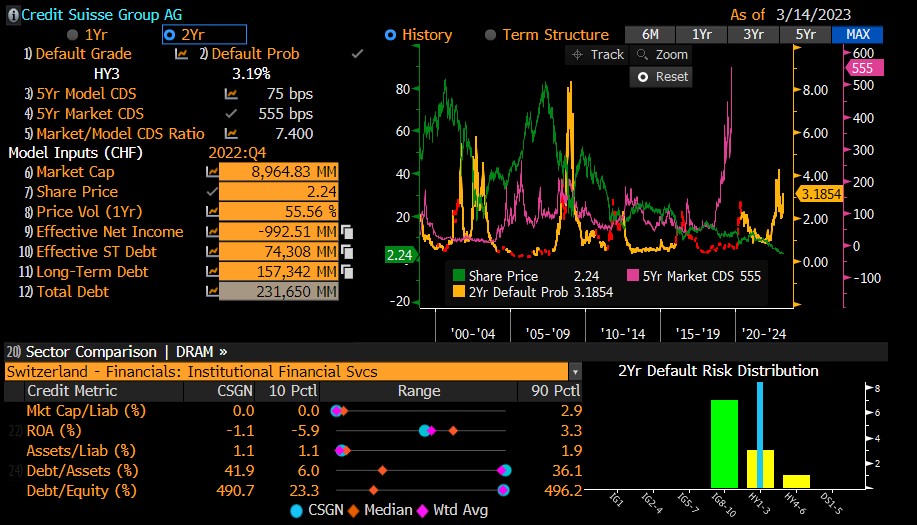
Task: Click the info icon beside Credit Suisse Group AG
Action: 13,15
